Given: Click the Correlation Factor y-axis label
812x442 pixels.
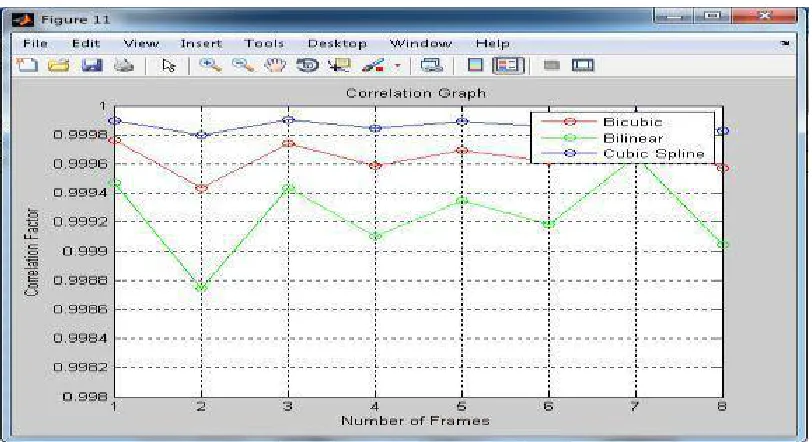Looking at the screenshot, I should click(x=32, y=253).
